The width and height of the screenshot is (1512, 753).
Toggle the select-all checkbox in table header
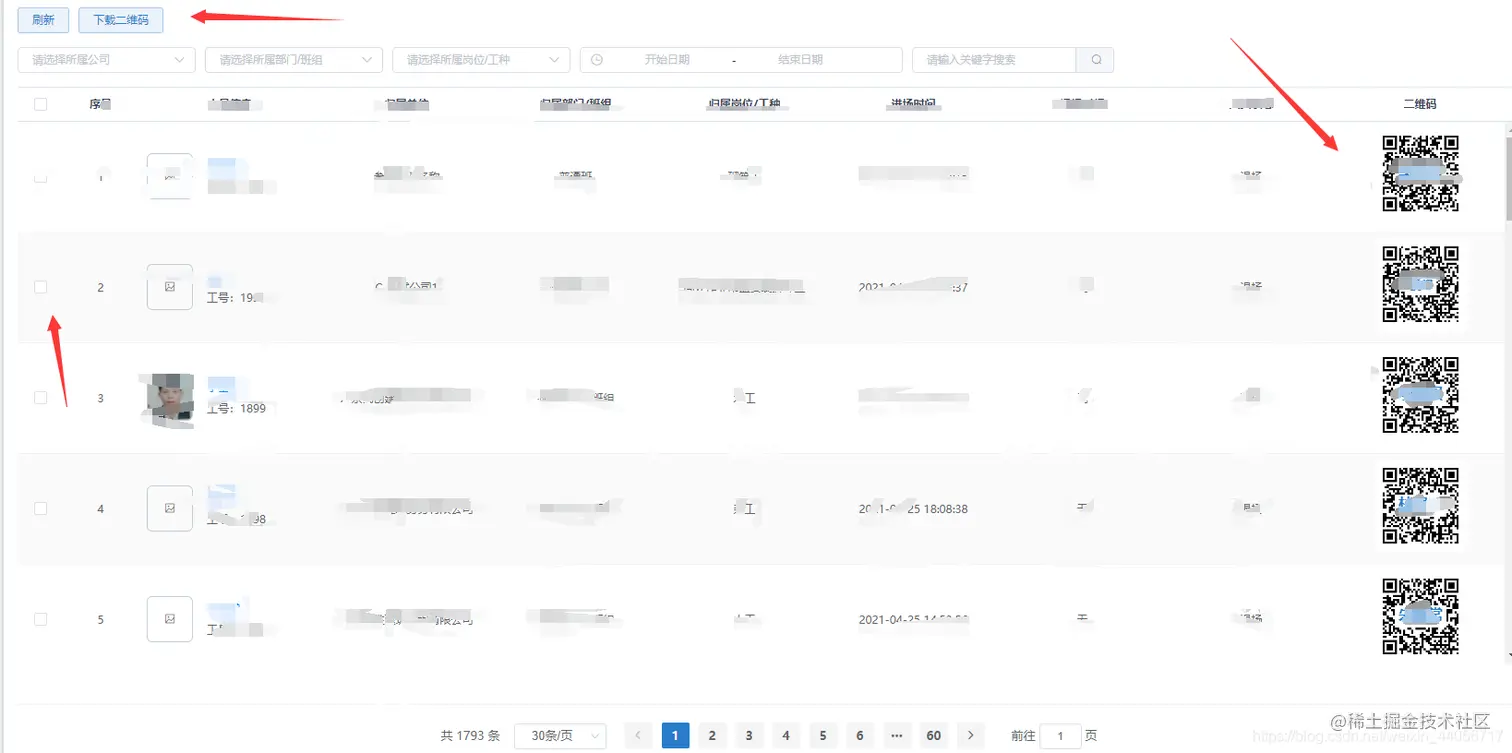pos(41,104)
